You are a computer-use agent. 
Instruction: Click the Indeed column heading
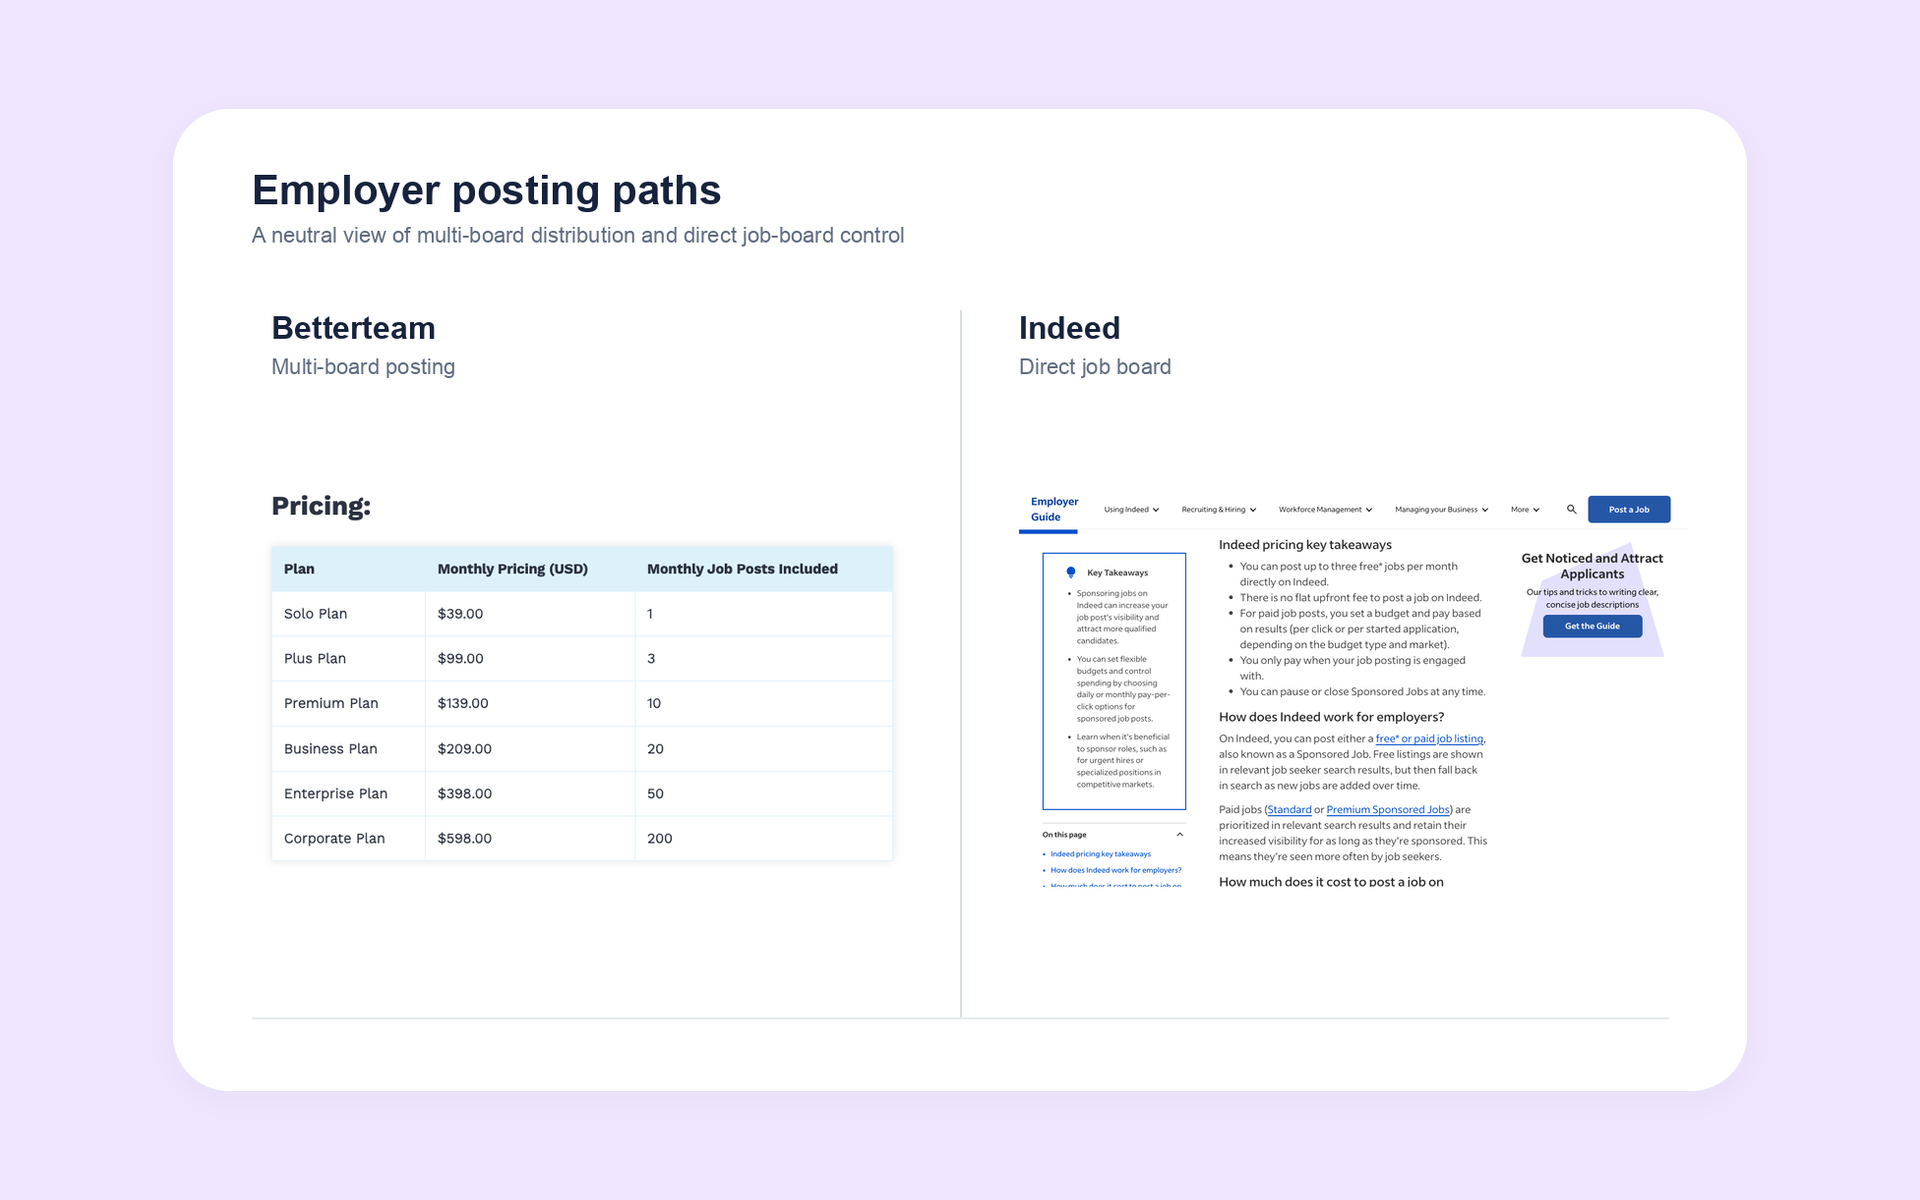click(x=1069, y=328)
